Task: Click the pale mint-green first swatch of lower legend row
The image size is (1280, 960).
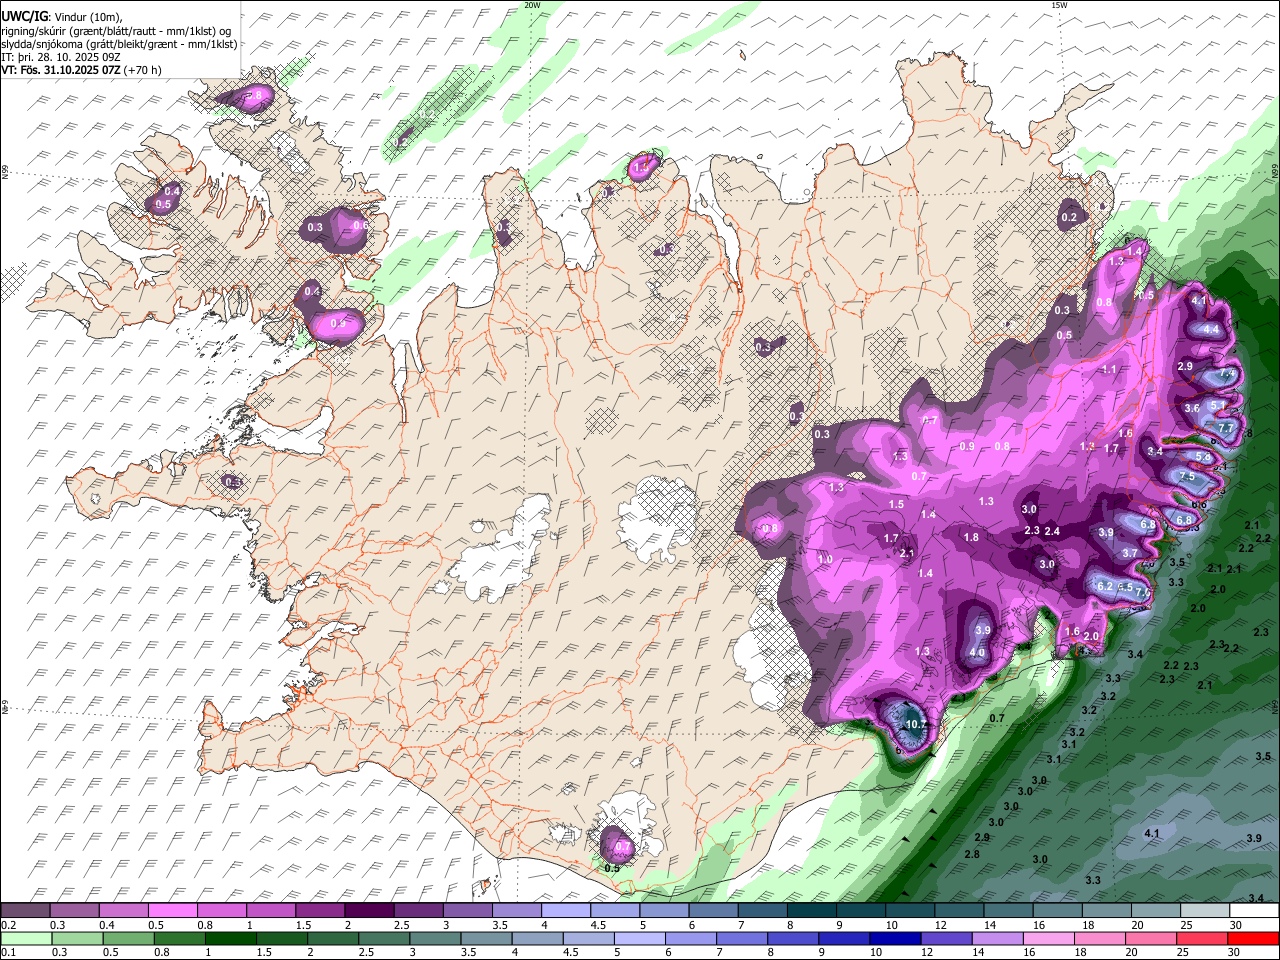Action: click(25, 938)
